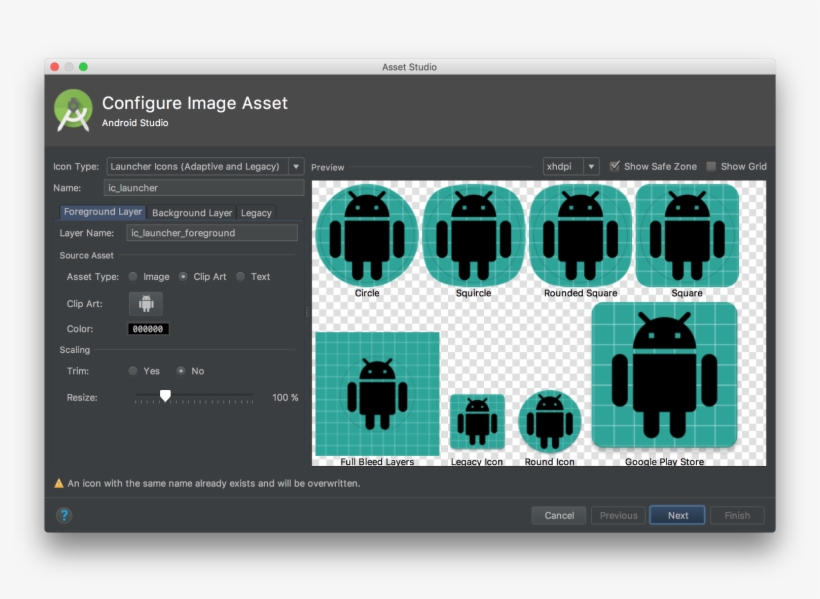Screen dimensions: 820x599
Task: Click the warning triangle icon
Action: click(x=59, y=483)
